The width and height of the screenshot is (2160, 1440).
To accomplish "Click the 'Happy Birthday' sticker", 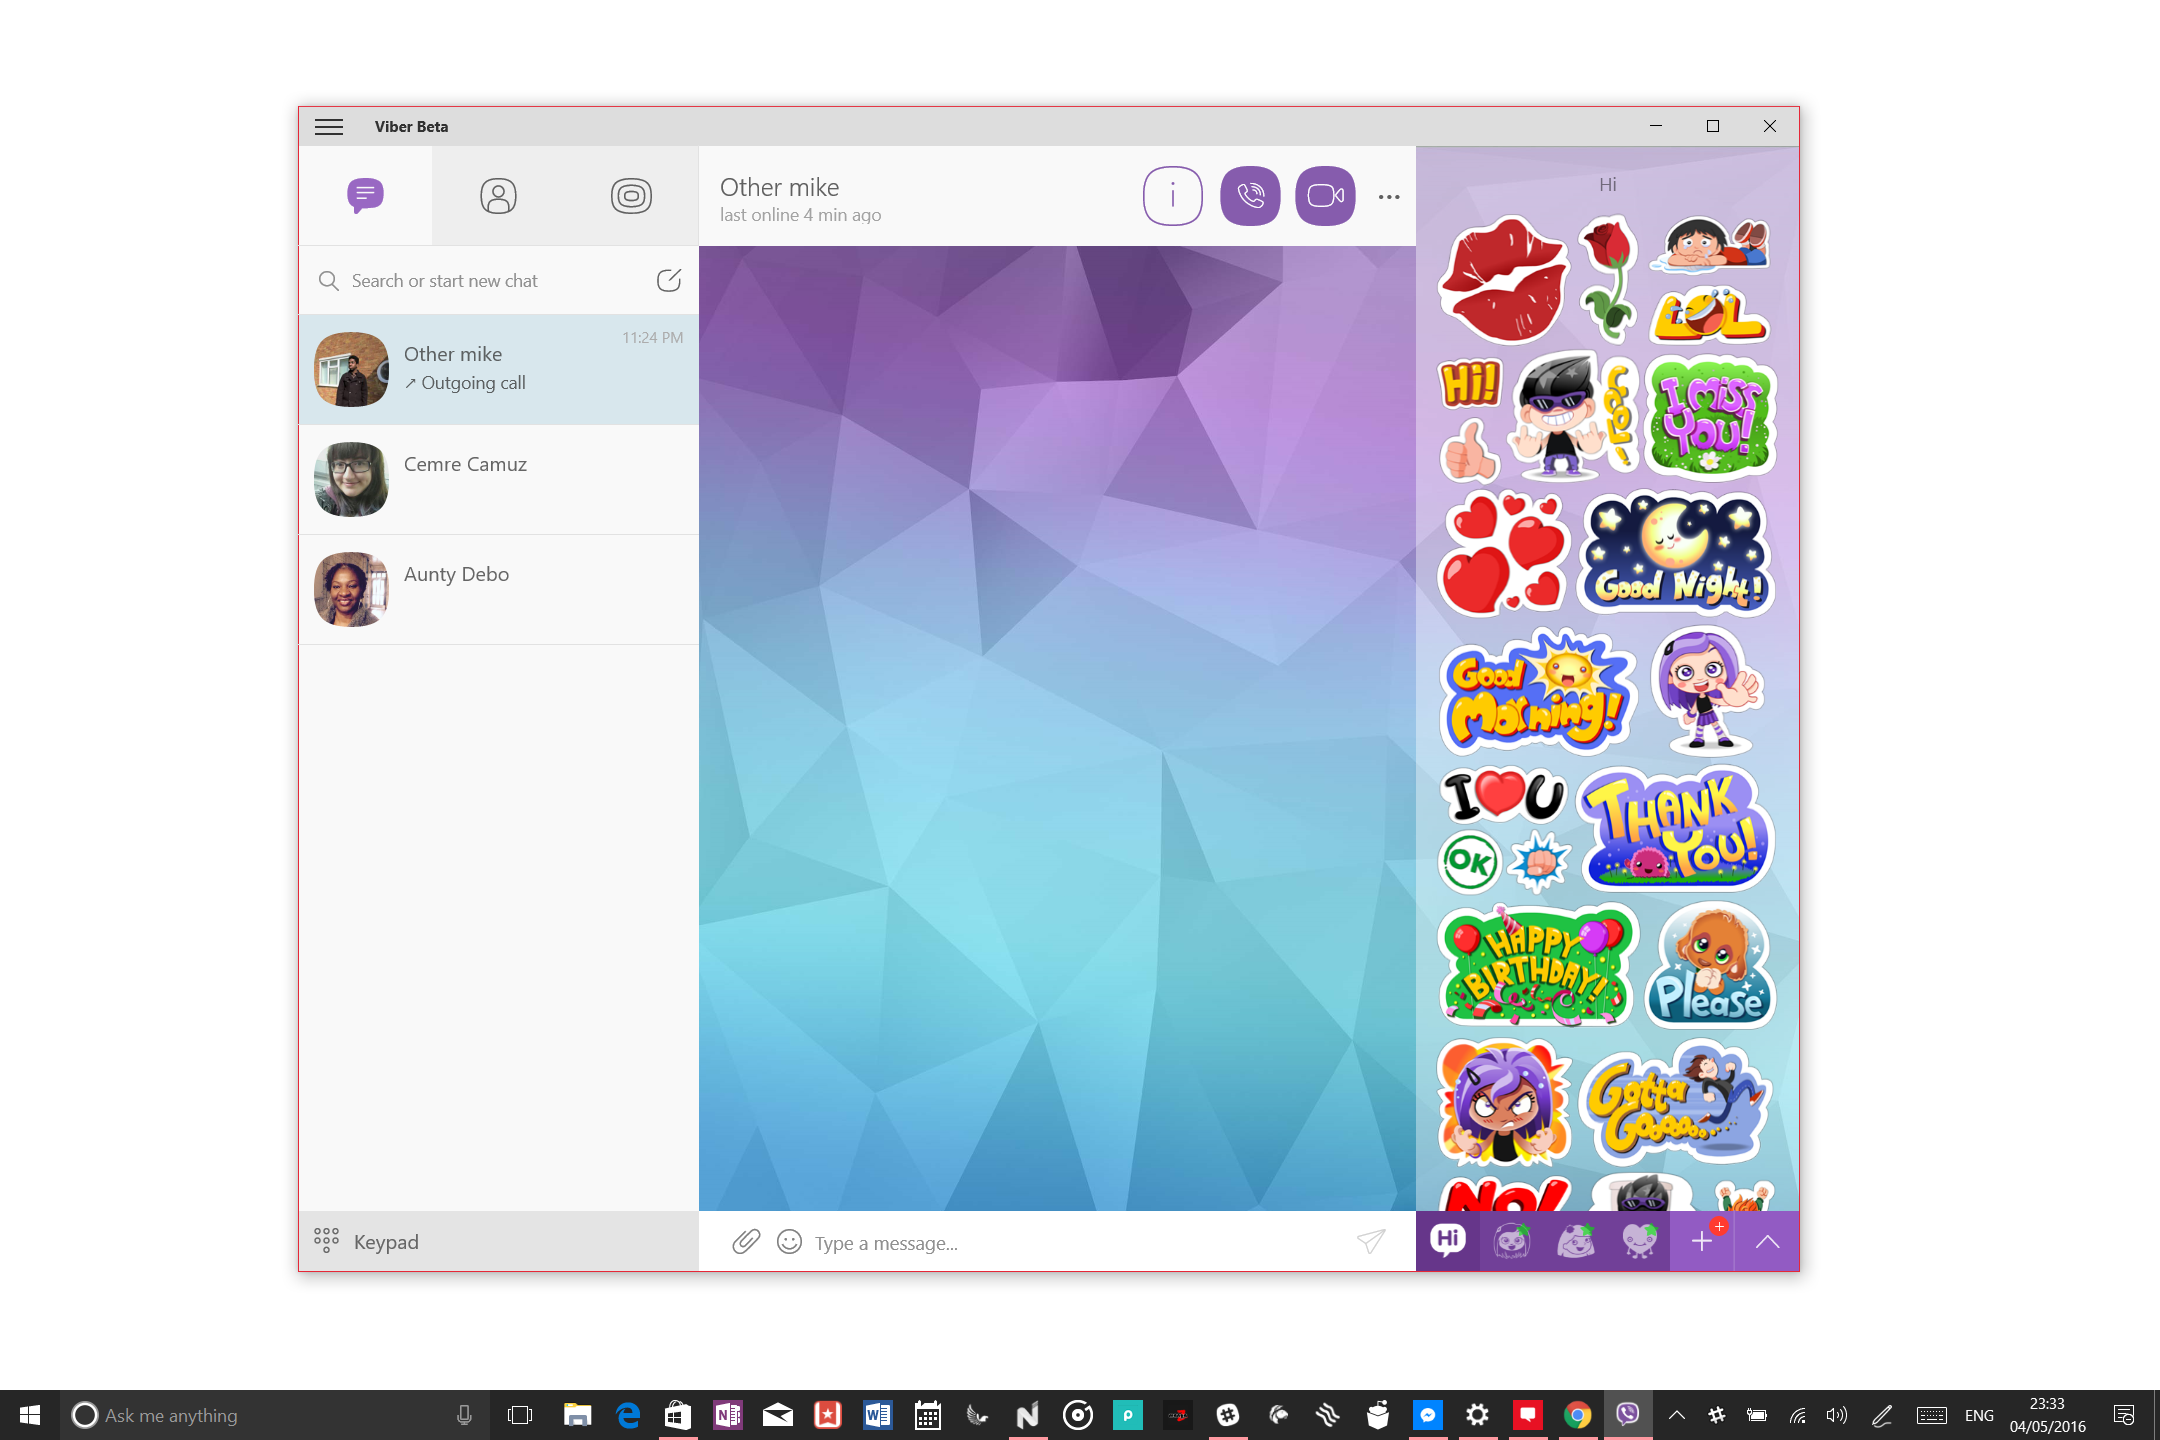I will tap(1535, 964).
